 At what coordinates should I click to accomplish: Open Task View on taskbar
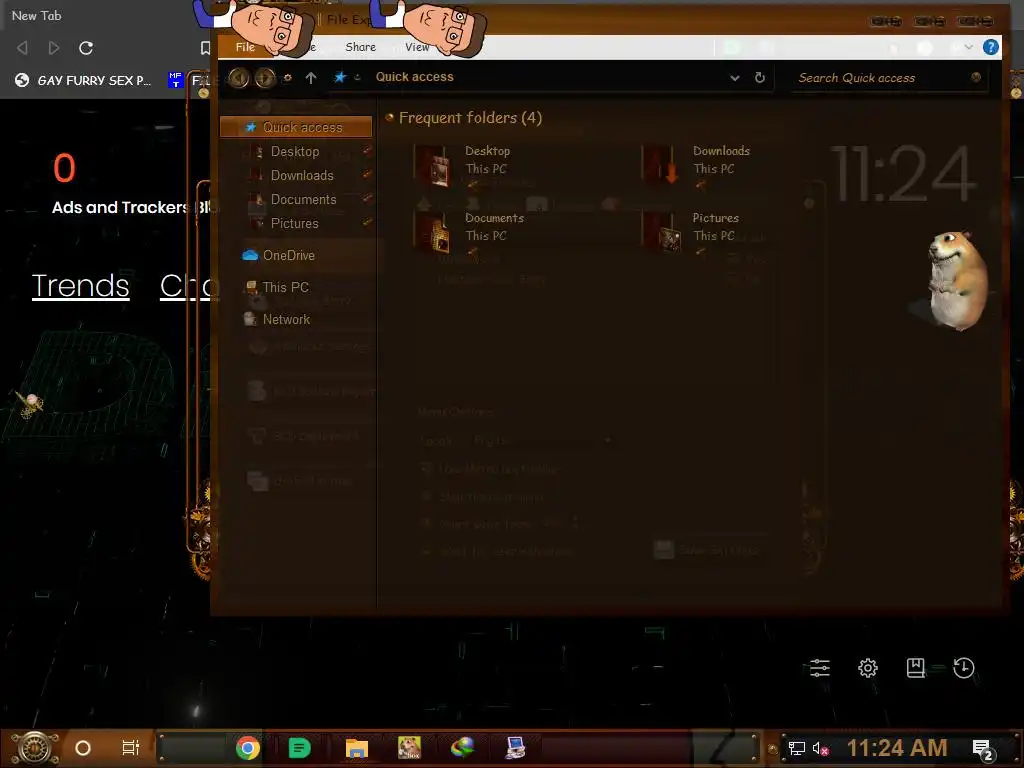tap(131, 748)
